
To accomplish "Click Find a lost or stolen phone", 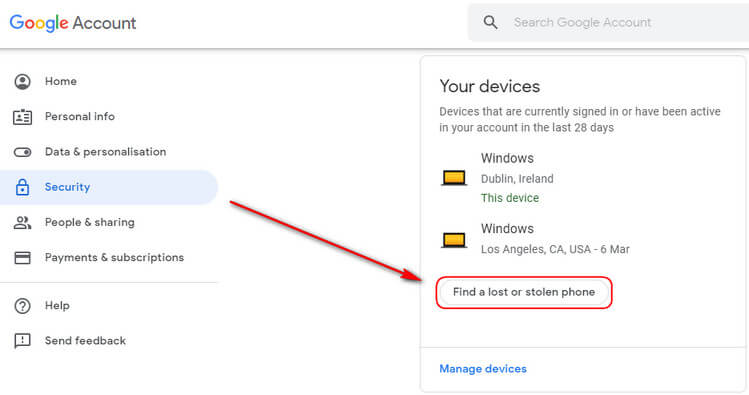I will click(524, 292).
